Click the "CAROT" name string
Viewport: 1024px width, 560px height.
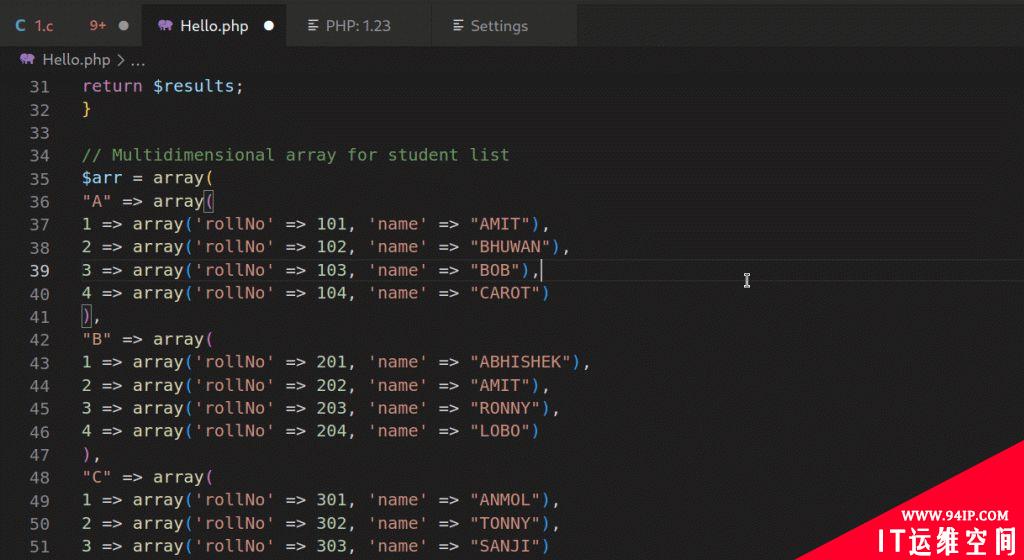tap(505, 293)
